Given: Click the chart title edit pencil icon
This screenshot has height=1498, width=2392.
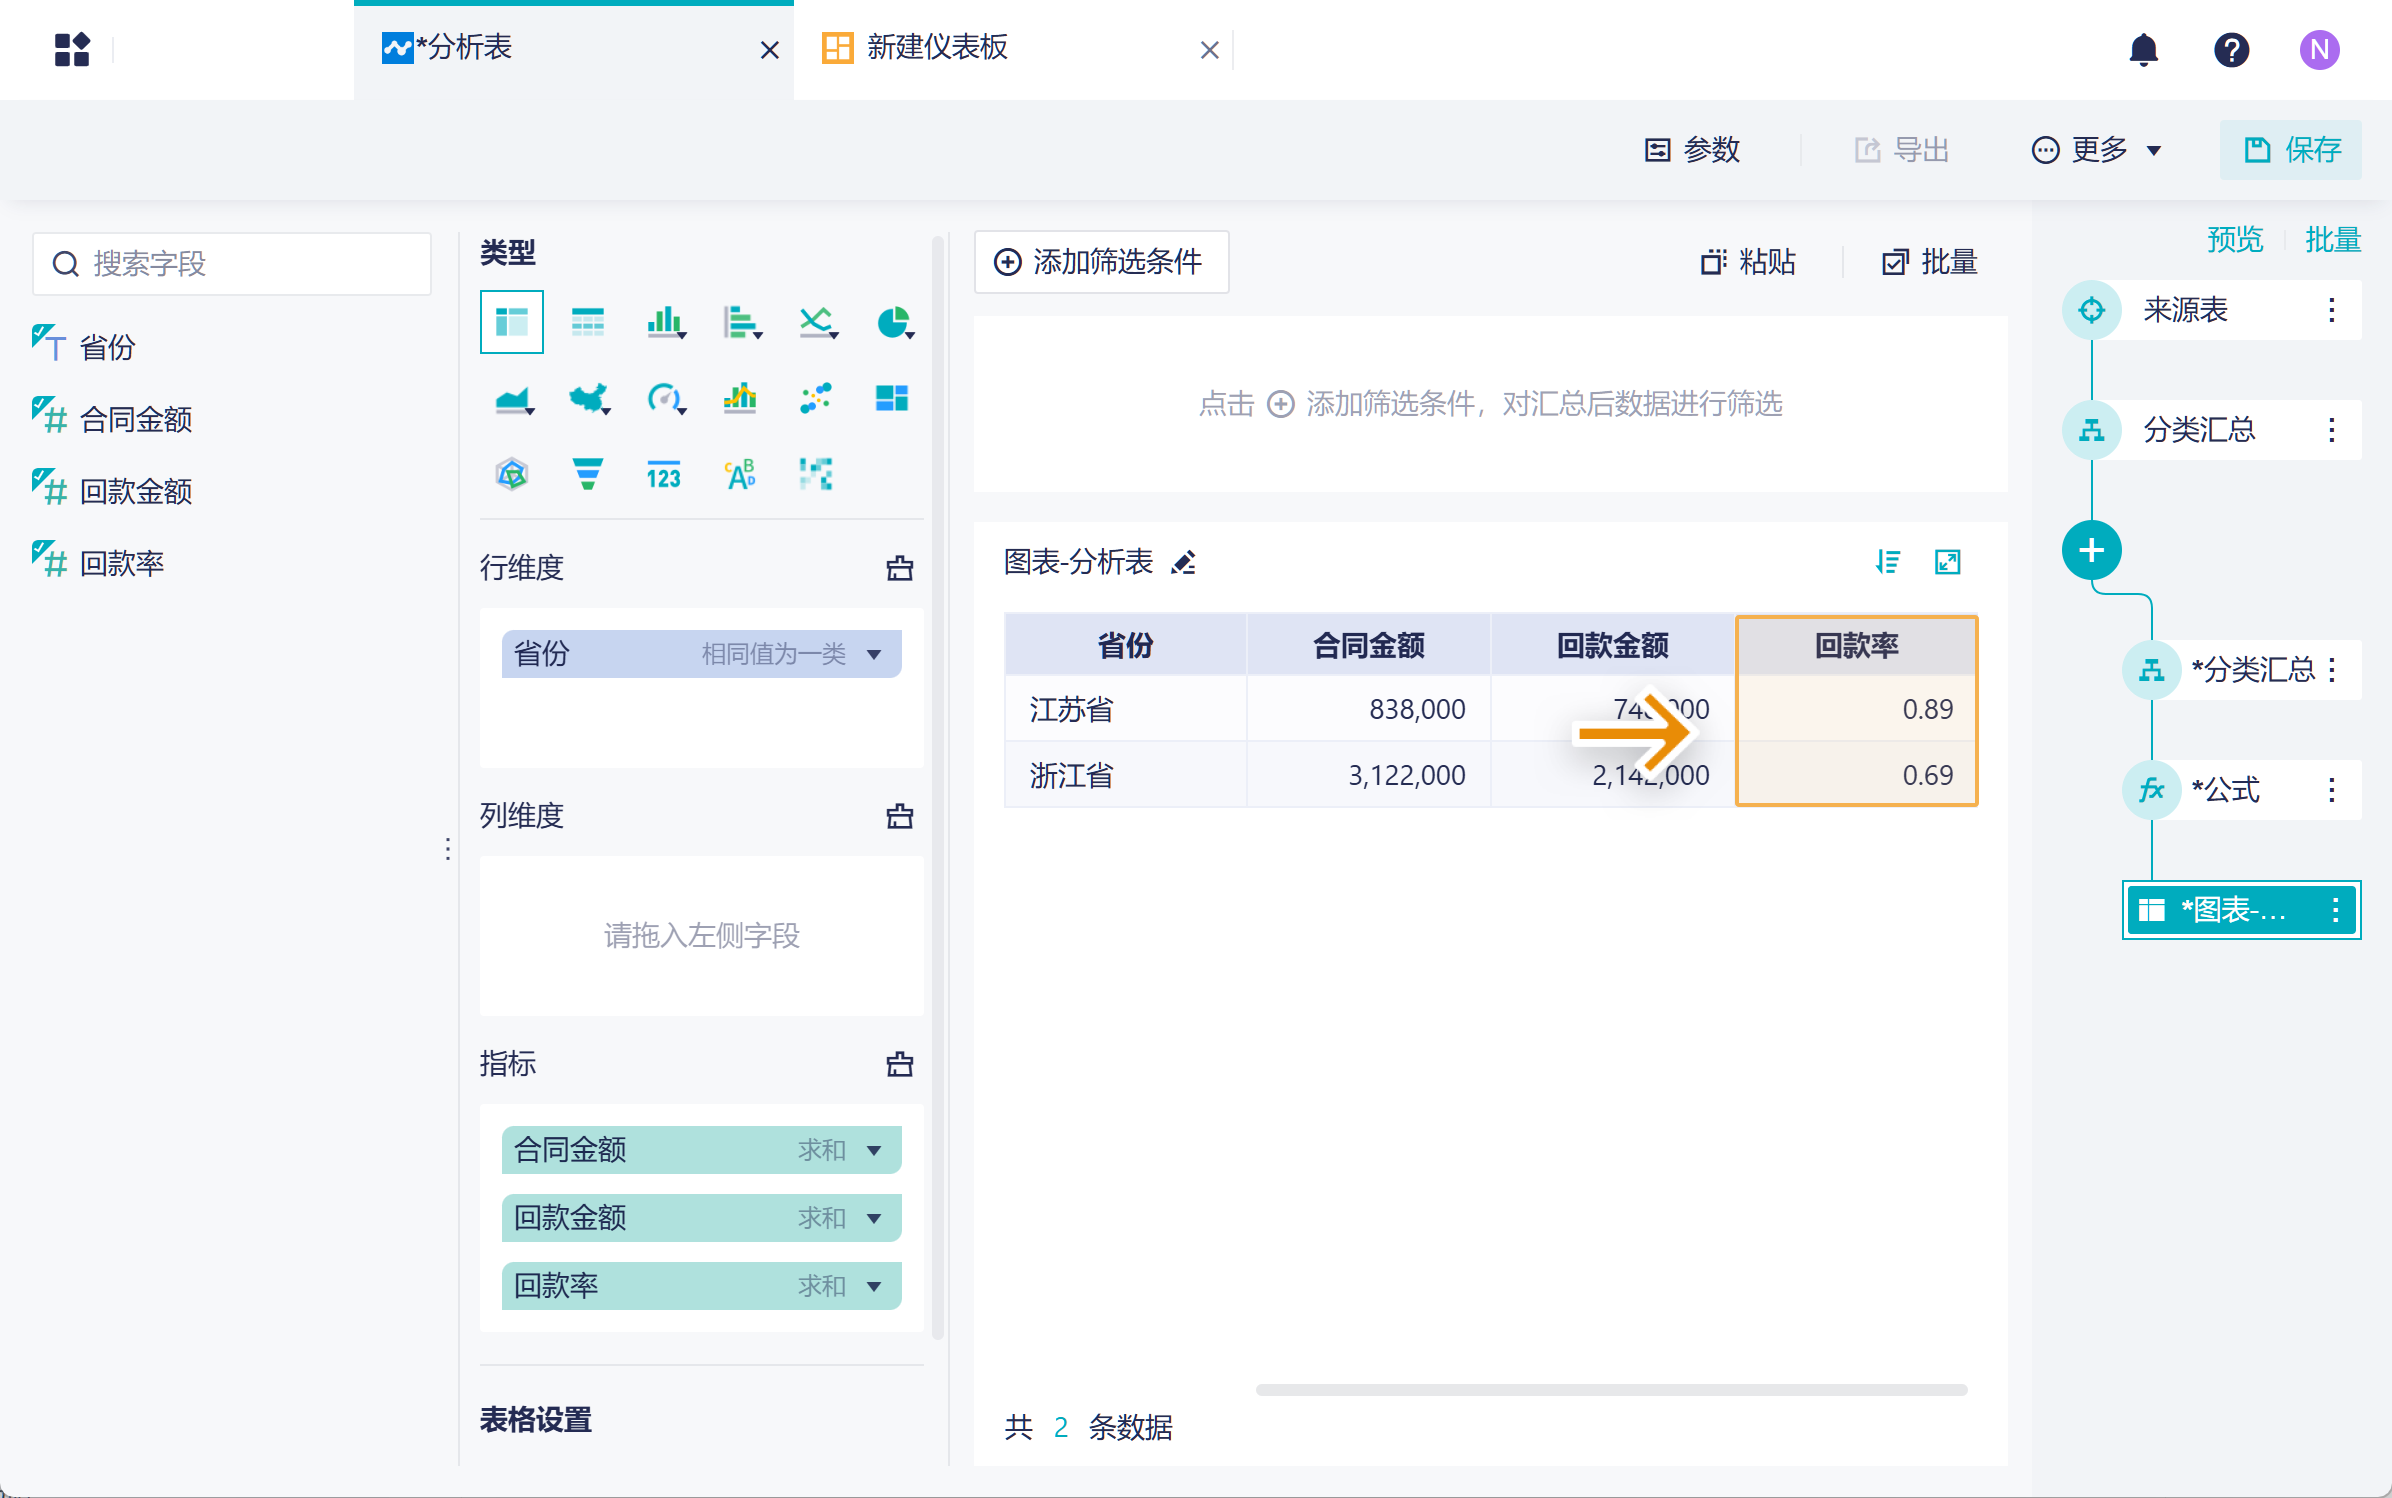Looking at the screenshot, I should [x=1184, y=563].
